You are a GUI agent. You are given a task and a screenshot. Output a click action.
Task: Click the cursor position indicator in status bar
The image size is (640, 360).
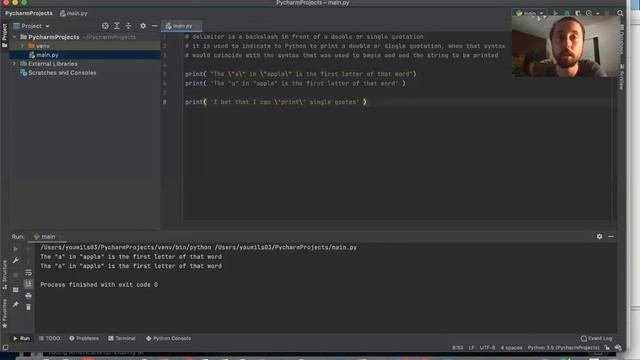coord(457,348)
